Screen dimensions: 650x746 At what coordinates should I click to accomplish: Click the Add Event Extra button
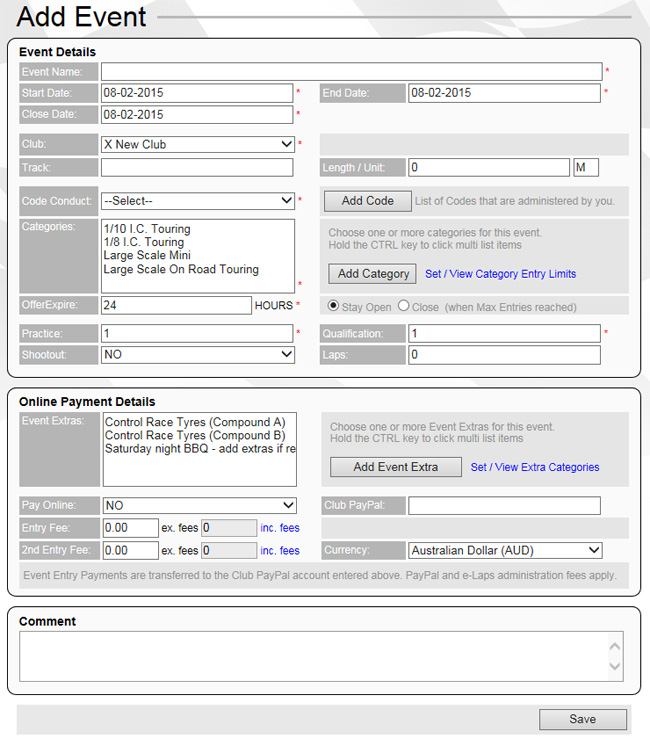pos(396,467)
